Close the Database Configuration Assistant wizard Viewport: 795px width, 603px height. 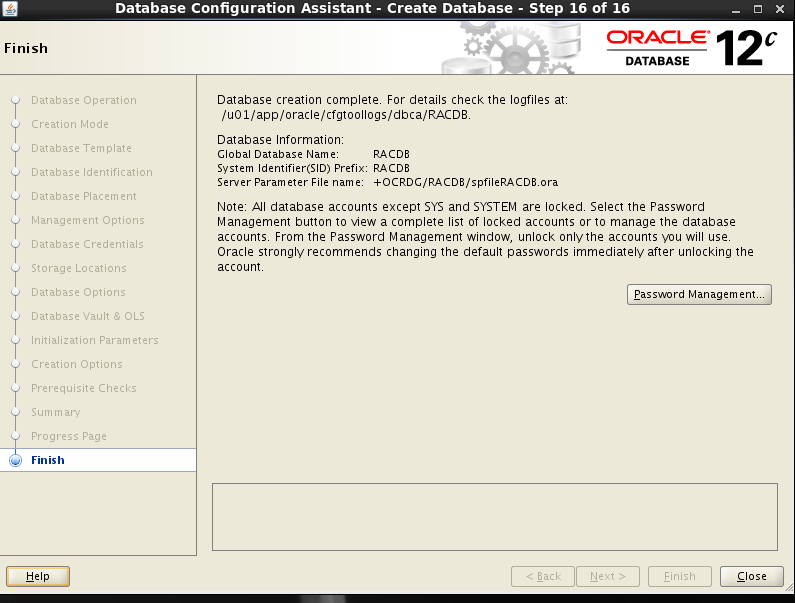(751, 576)
